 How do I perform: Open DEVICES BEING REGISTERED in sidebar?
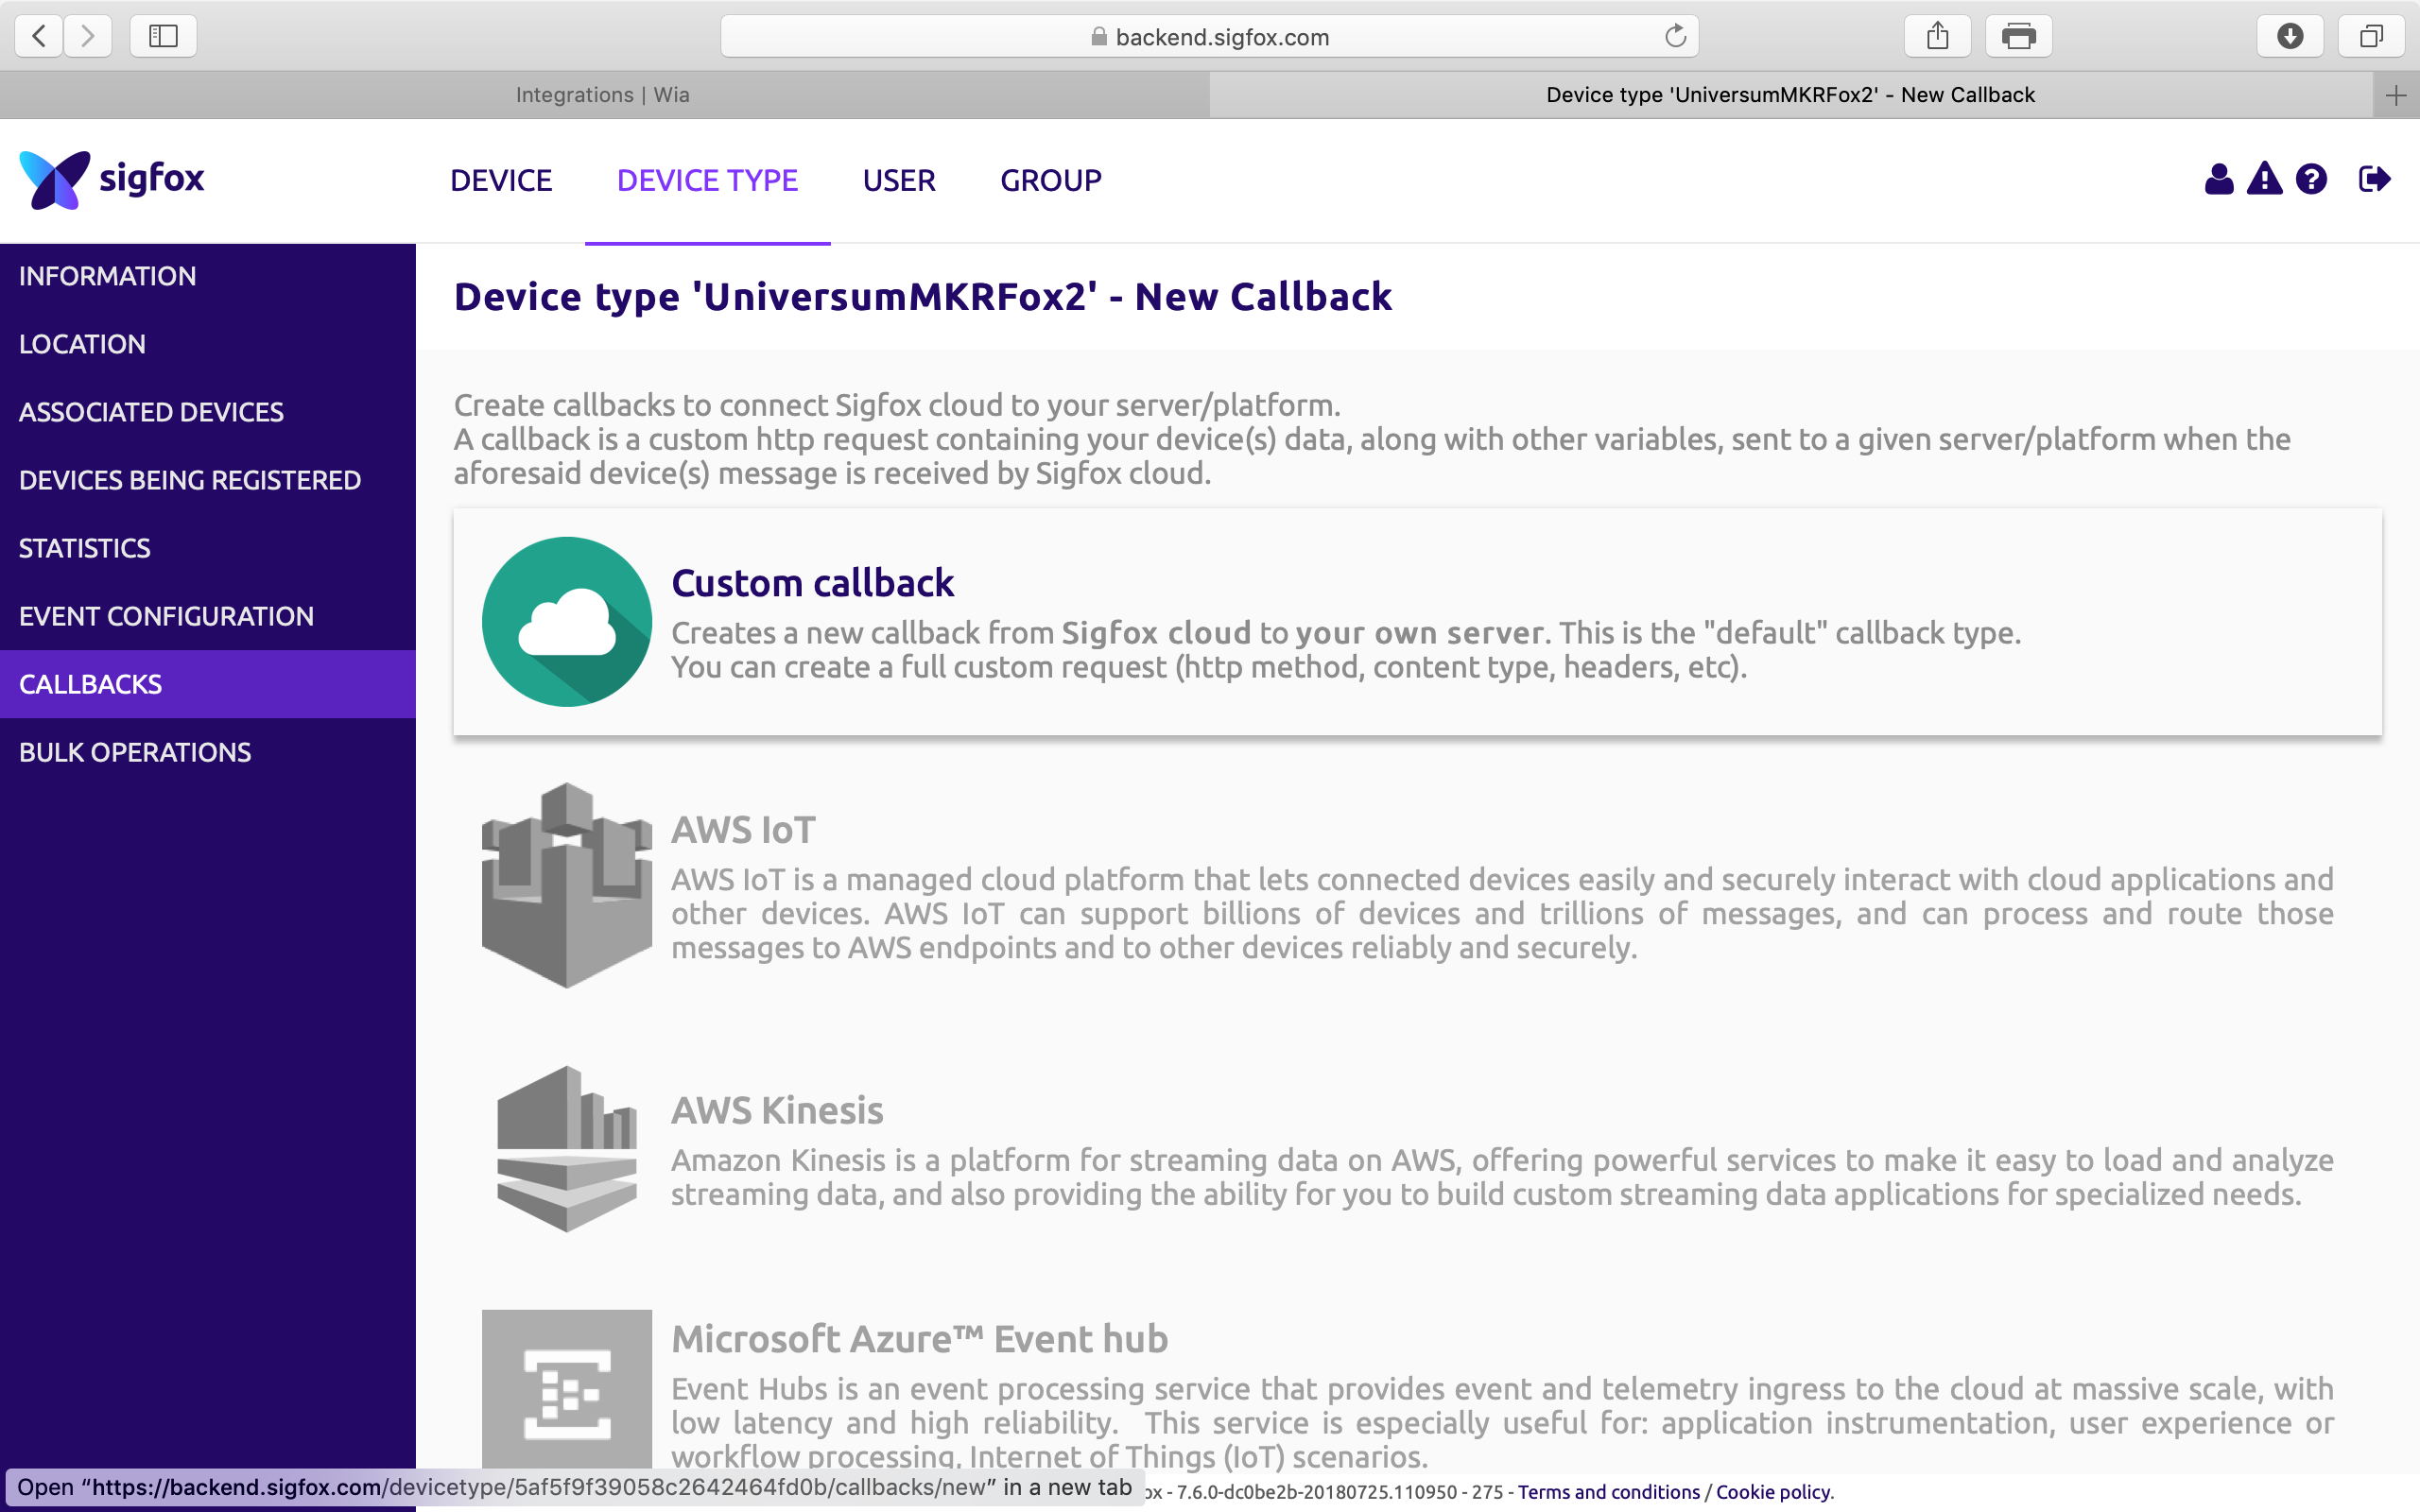[208, 480]
